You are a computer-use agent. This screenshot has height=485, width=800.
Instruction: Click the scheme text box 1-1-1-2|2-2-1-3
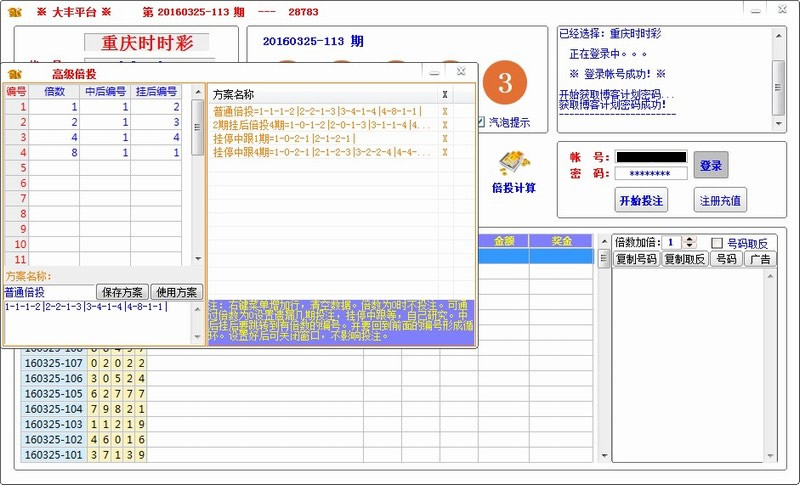click(x=98, y=322)
